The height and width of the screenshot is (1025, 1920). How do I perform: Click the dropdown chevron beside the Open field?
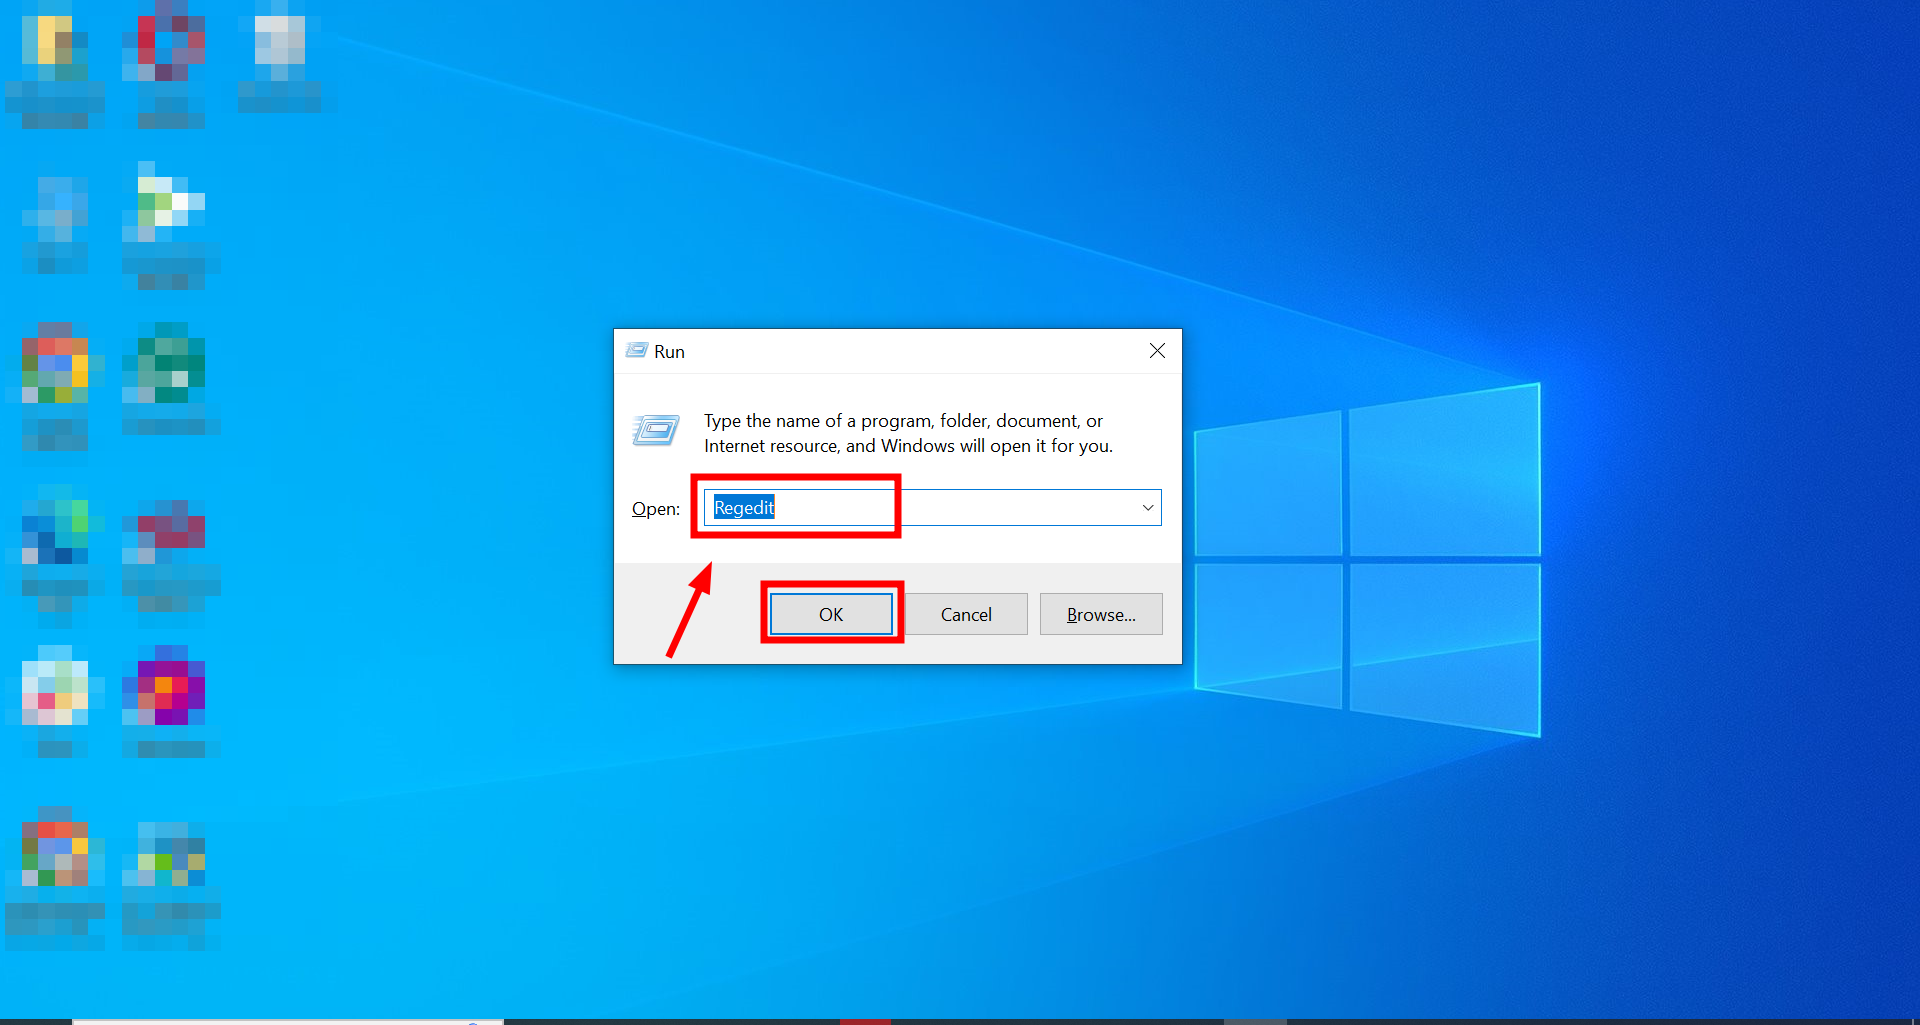1147,507
